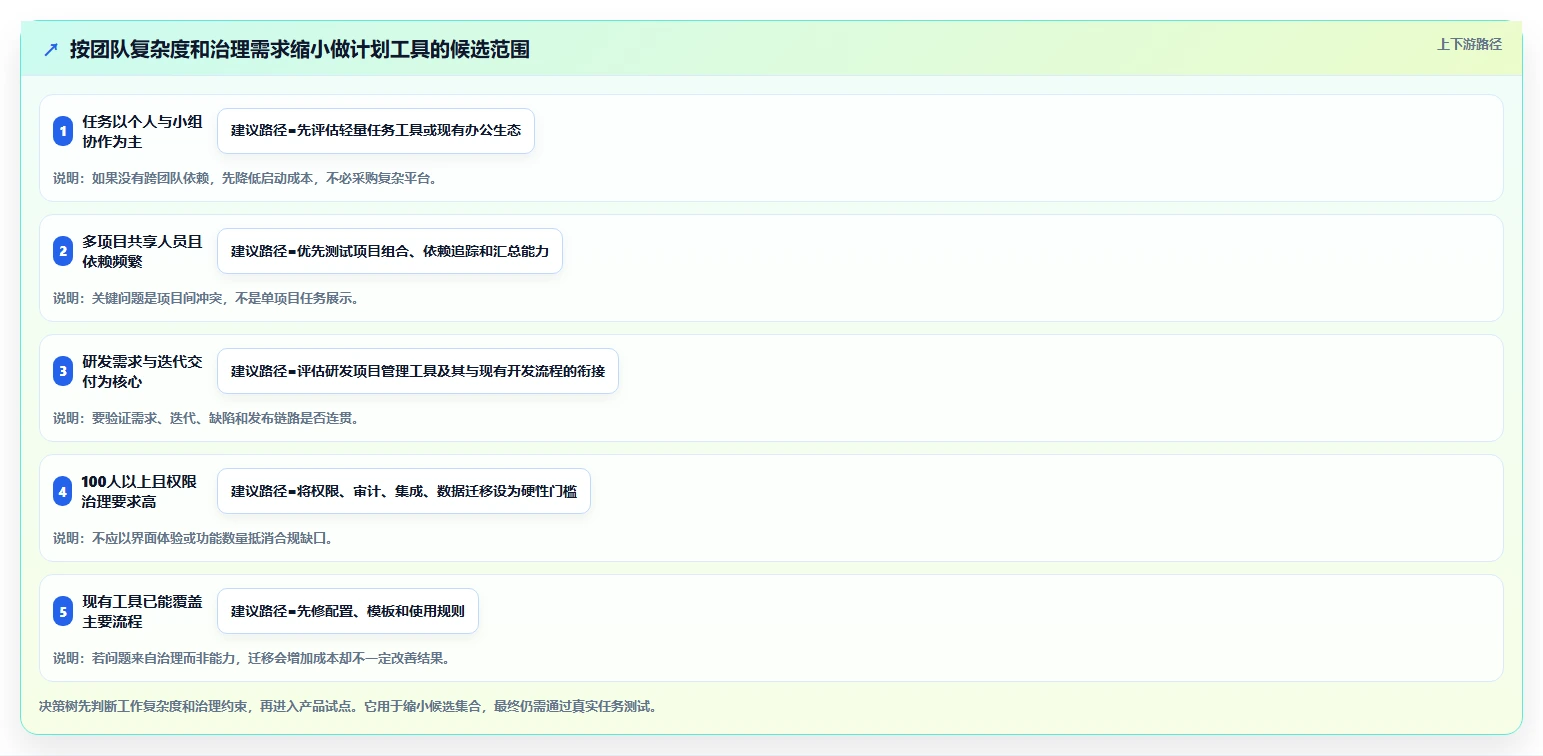Screen dimensions: 1543x756
Task: Select step badge number 4
Action: click(x=63, y=491)
